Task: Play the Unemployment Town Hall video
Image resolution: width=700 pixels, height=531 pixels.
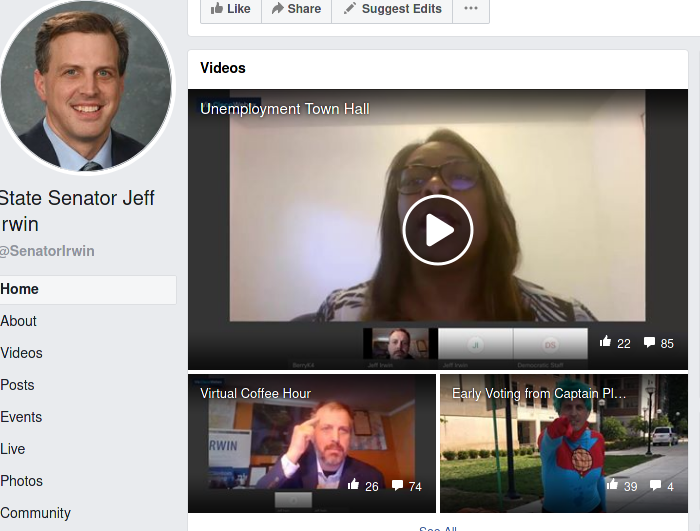Action: coord(438,230)
